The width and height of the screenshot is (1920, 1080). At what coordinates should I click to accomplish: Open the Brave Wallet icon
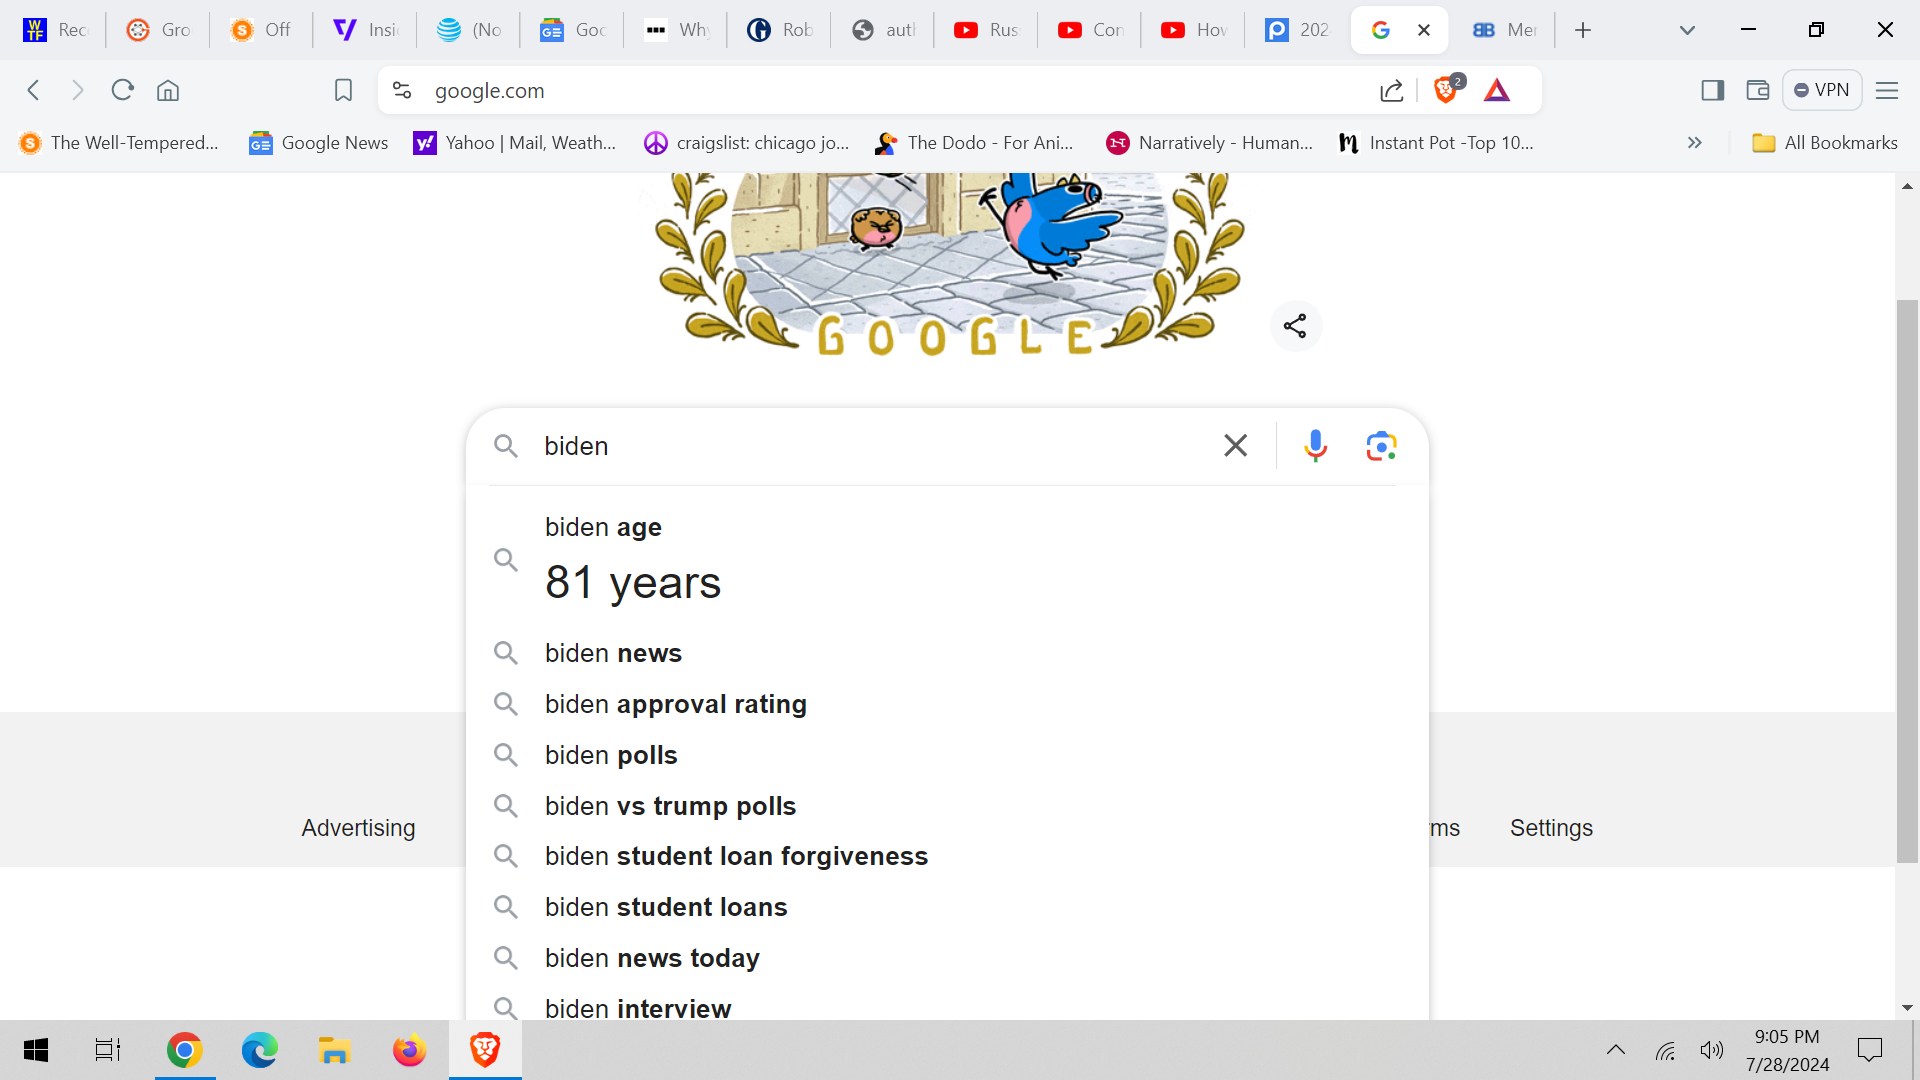[1758, 91]
